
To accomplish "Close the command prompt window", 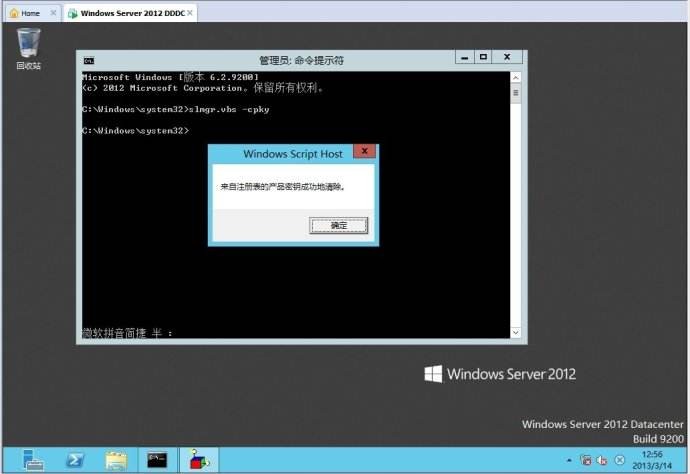I will 507,57.
